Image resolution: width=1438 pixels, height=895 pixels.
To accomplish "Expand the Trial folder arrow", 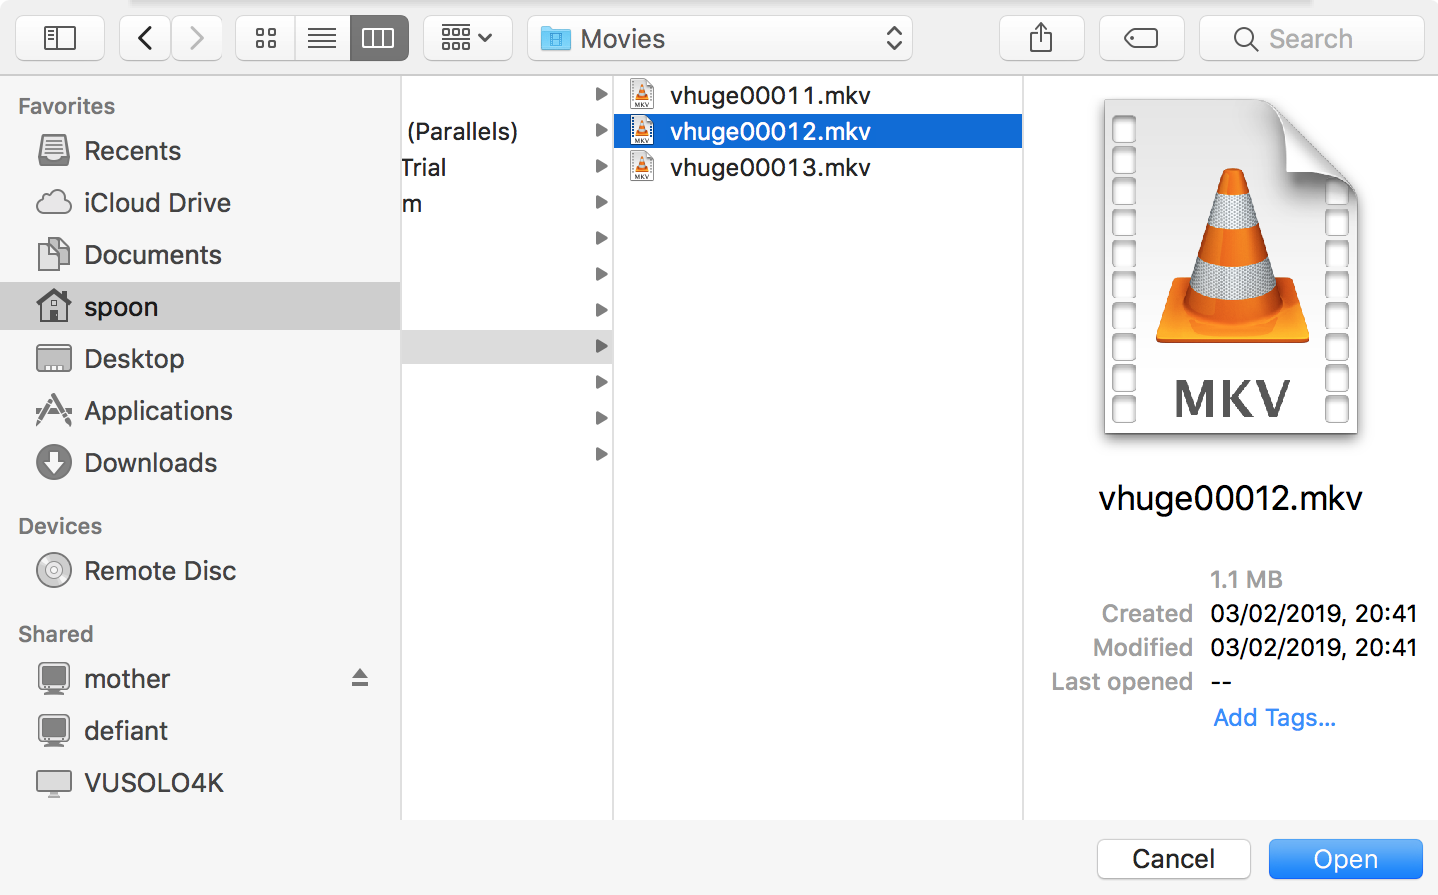I will (x=601, y=166).
